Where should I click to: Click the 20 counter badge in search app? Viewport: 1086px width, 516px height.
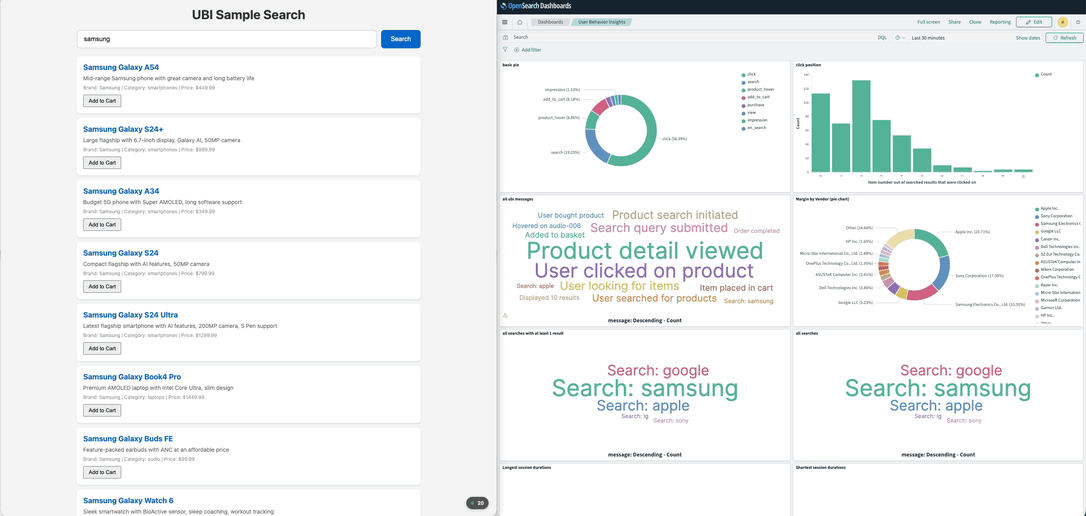click(x=477, y=503)
